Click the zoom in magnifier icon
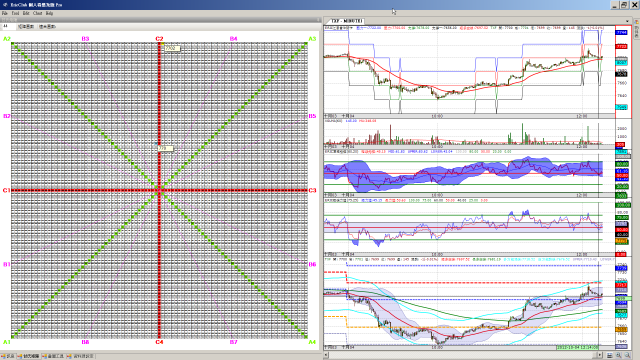 tap(619, 356)
